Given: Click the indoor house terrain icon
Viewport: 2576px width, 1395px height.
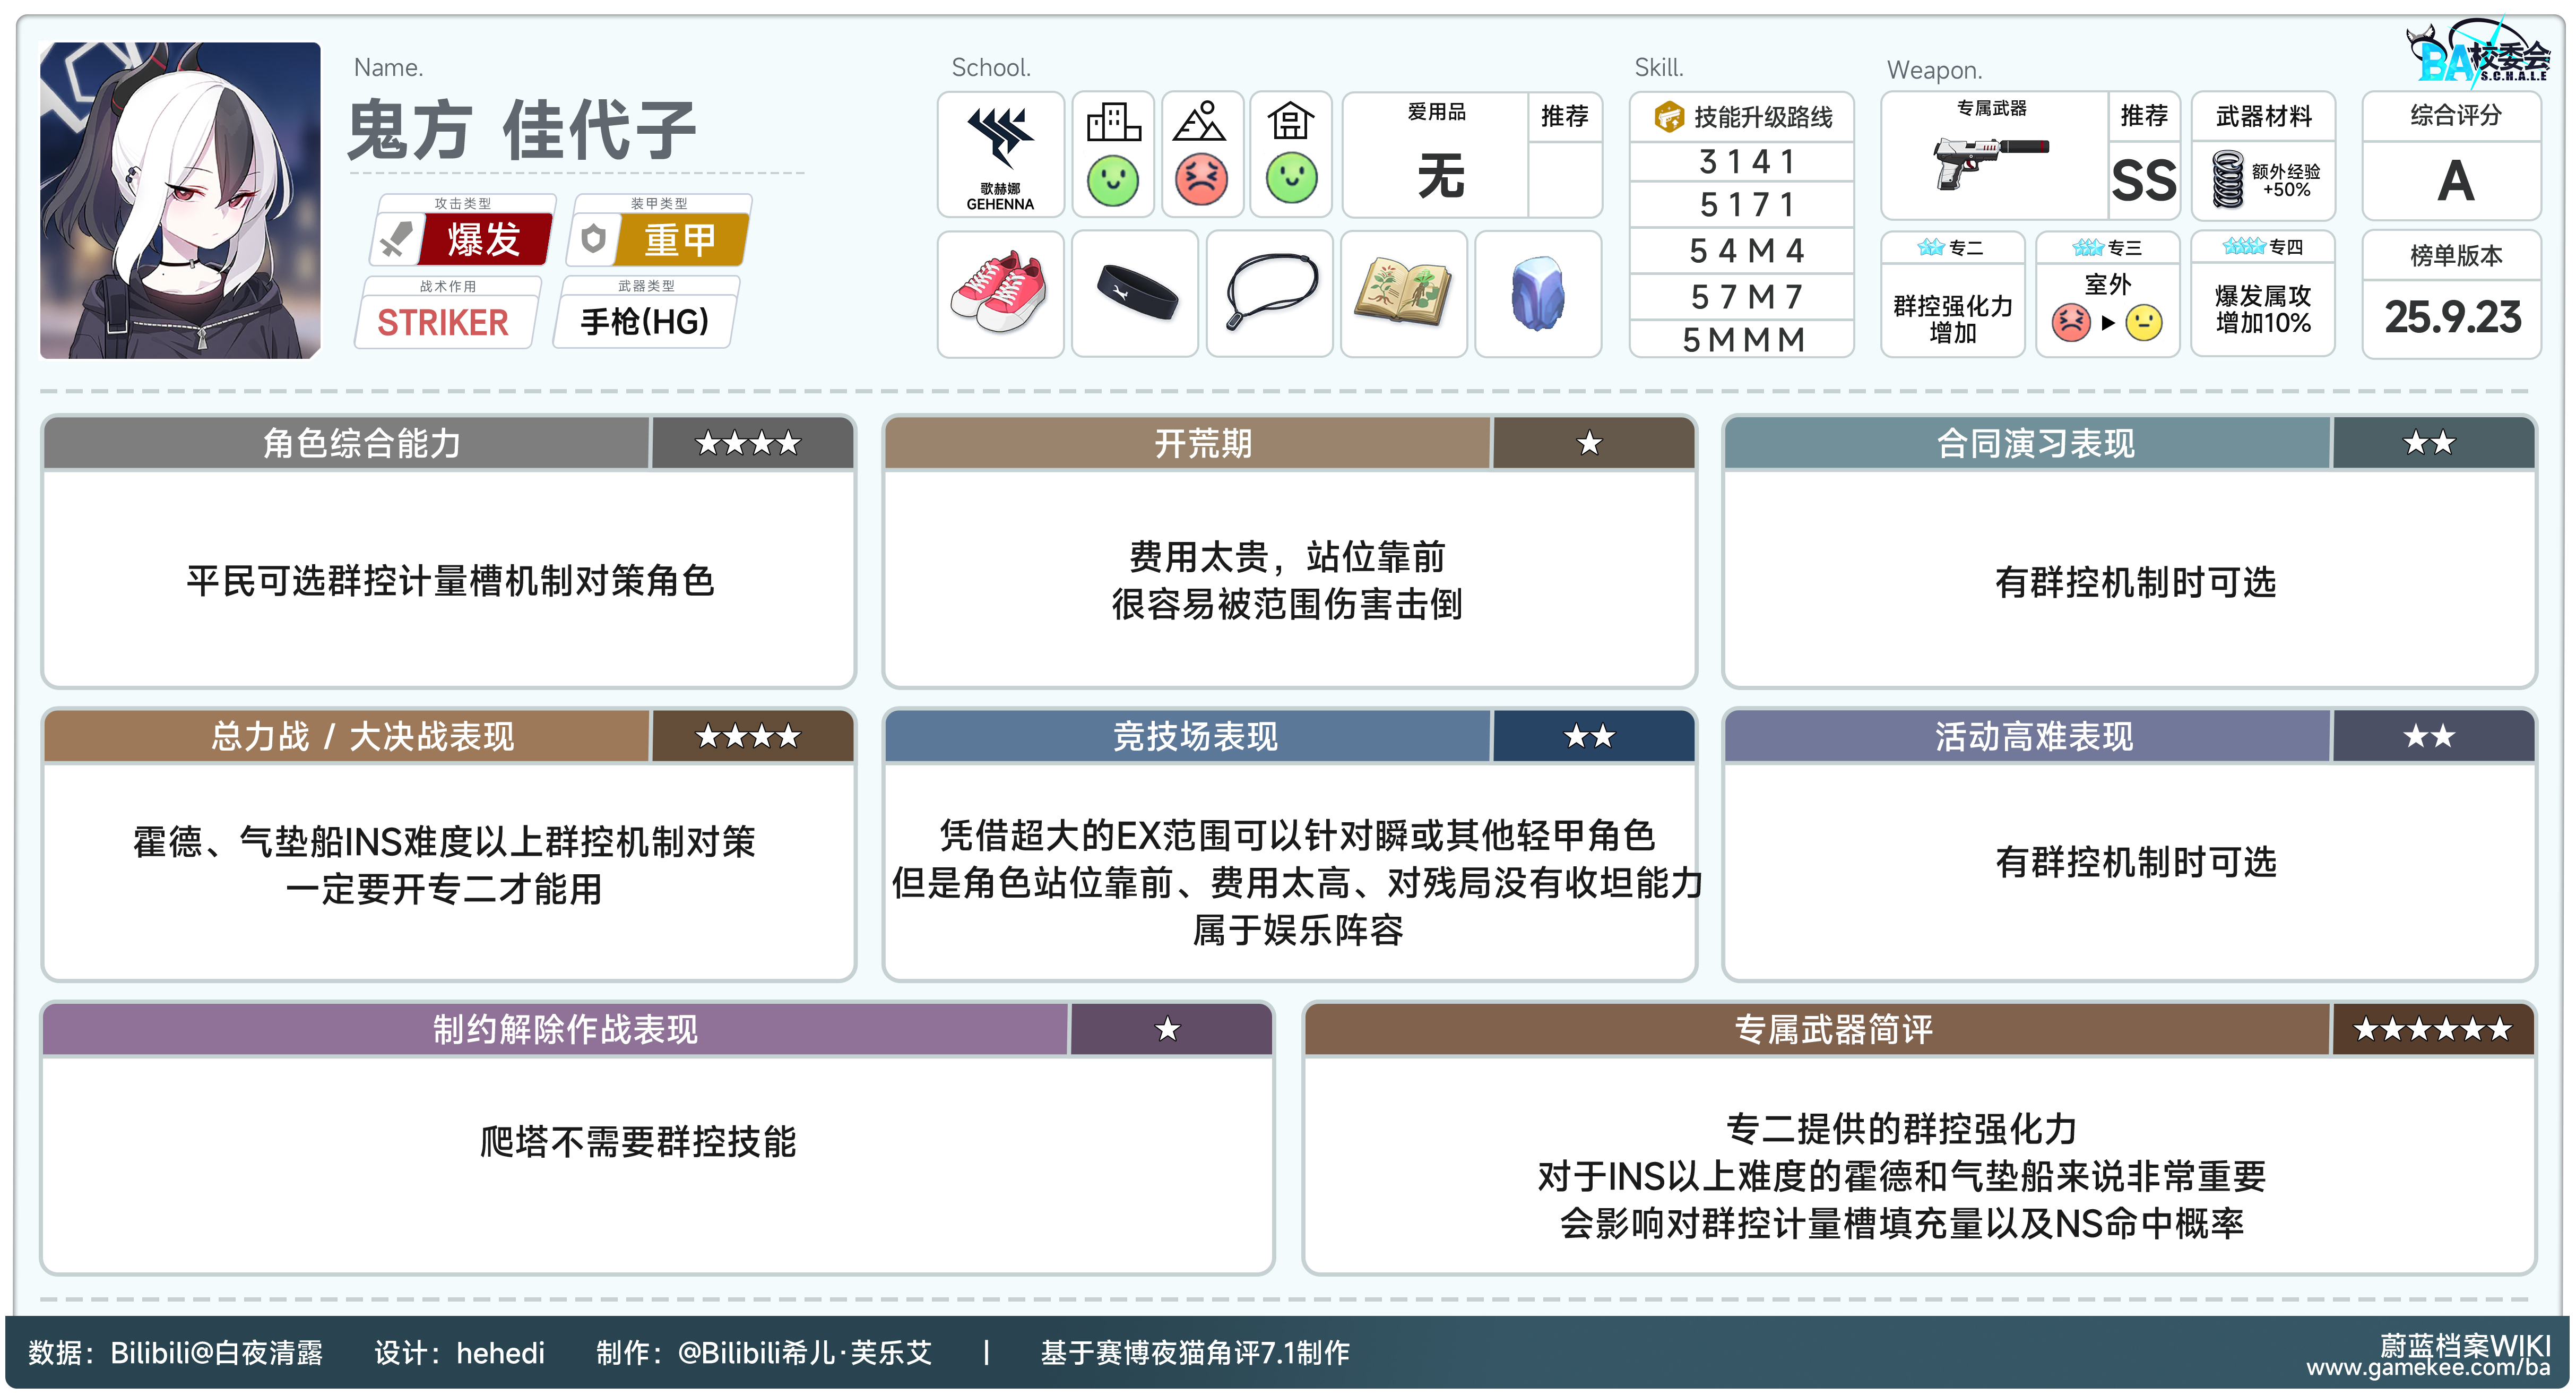Looking at the screenshot, I should click(x=1290, y=122).
